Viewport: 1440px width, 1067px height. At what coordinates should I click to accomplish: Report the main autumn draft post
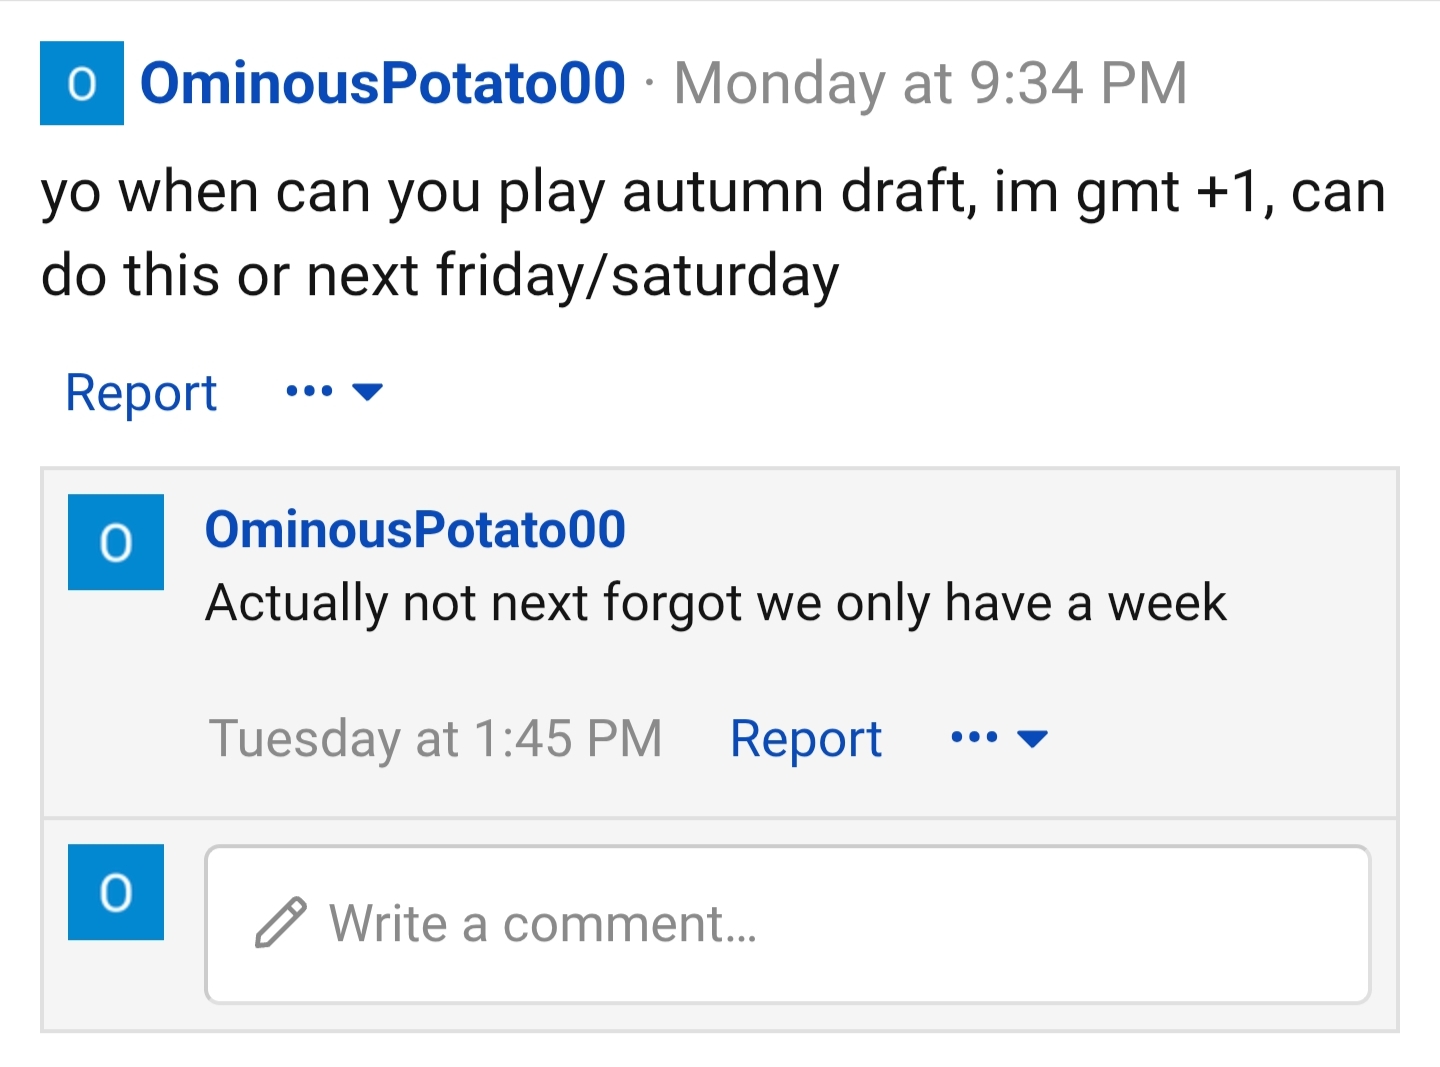click(141, 392)
